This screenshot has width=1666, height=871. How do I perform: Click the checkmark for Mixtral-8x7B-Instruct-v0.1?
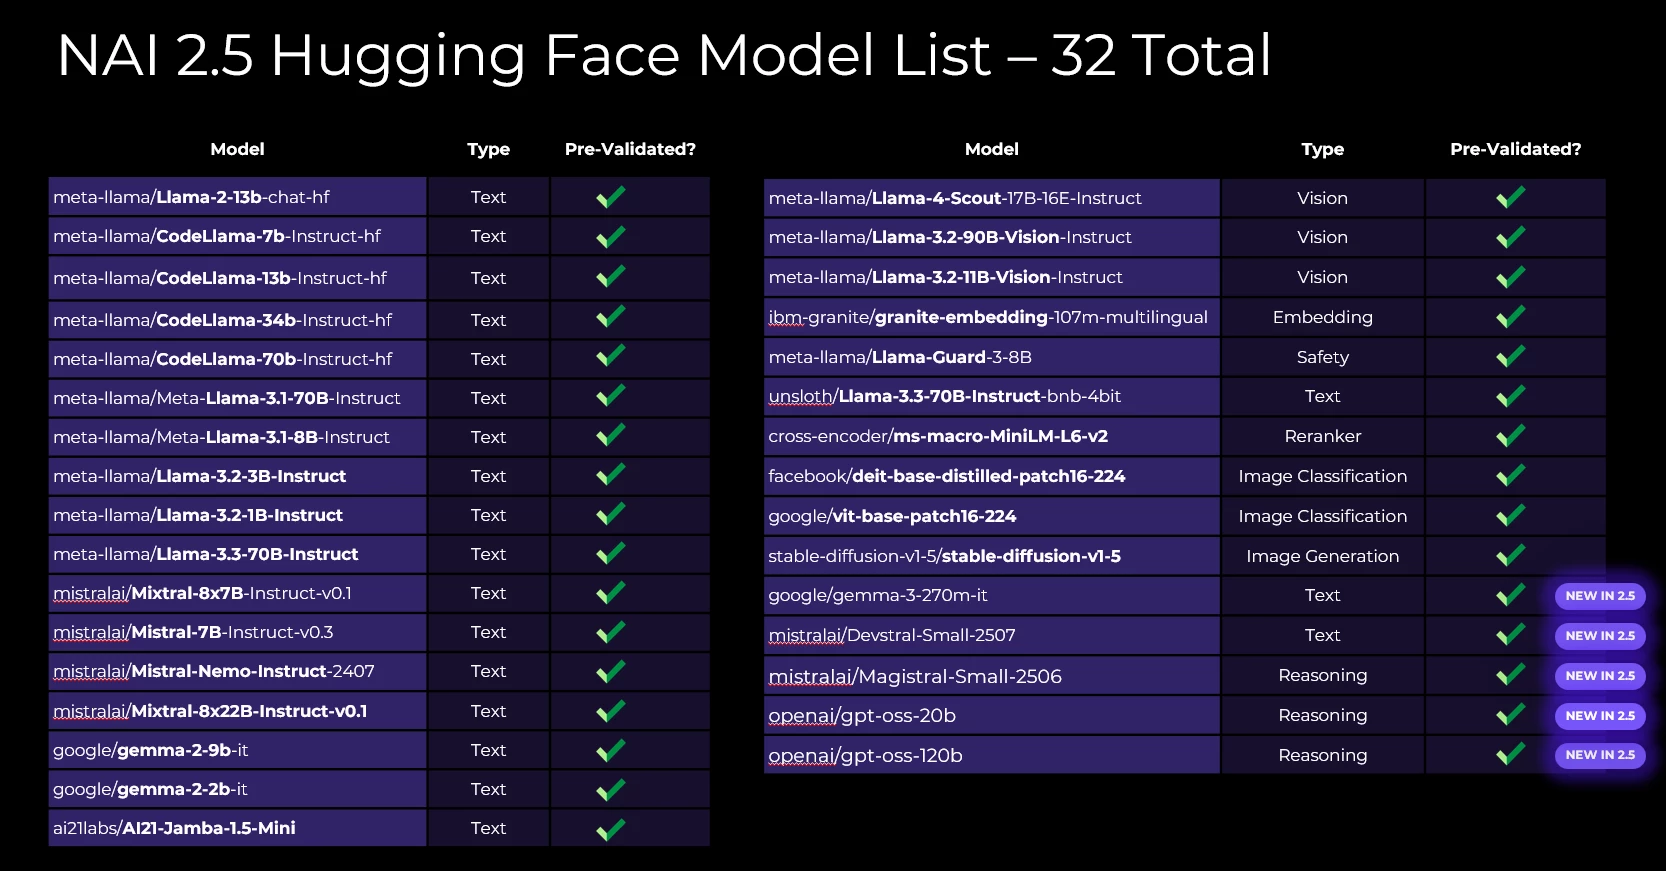(x=611, y=593)
